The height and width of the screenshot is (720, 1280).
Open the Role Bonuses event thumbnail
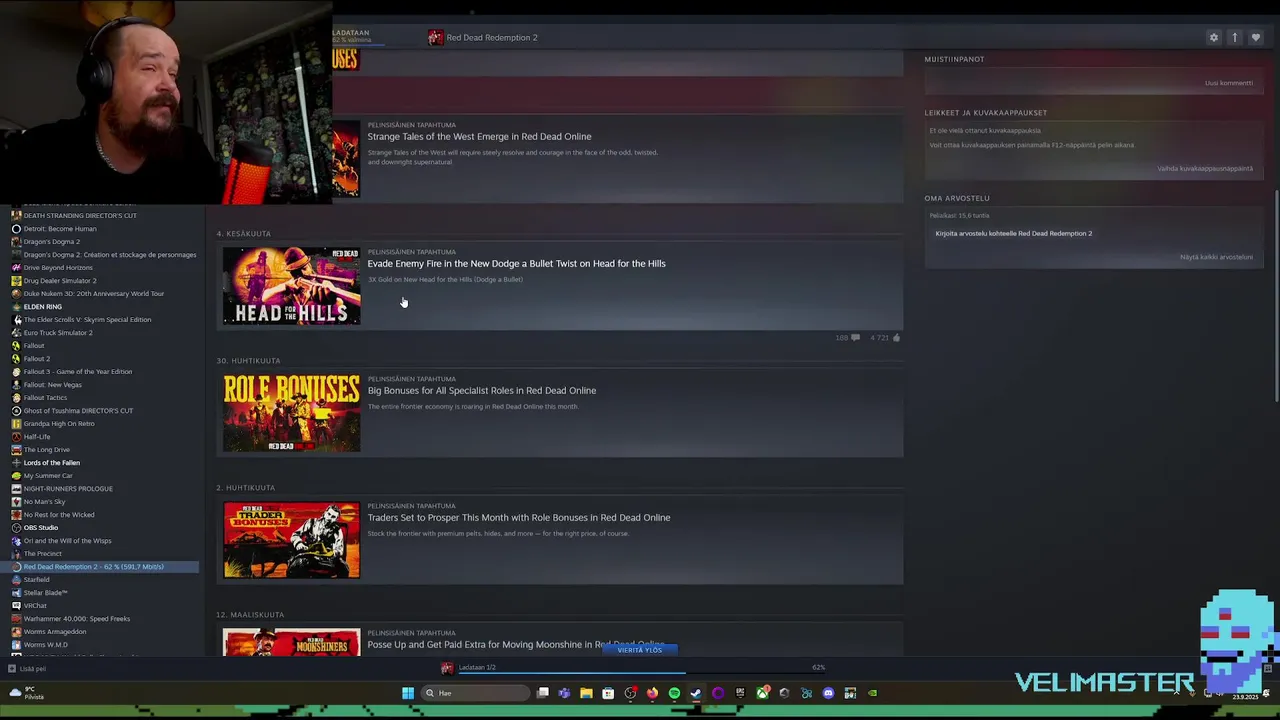point(291,413)
